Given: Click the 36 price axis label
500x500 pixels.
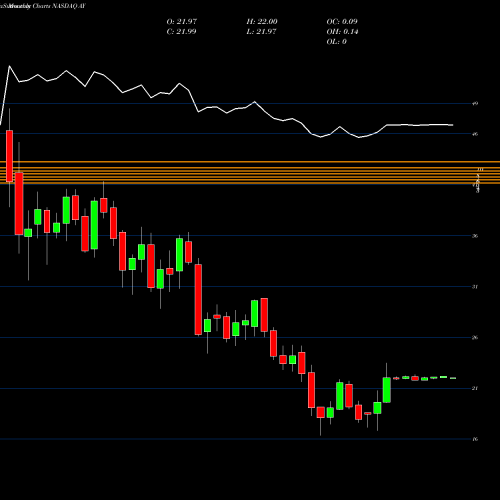Looking at the screenshot, I should tap(475, 236).
